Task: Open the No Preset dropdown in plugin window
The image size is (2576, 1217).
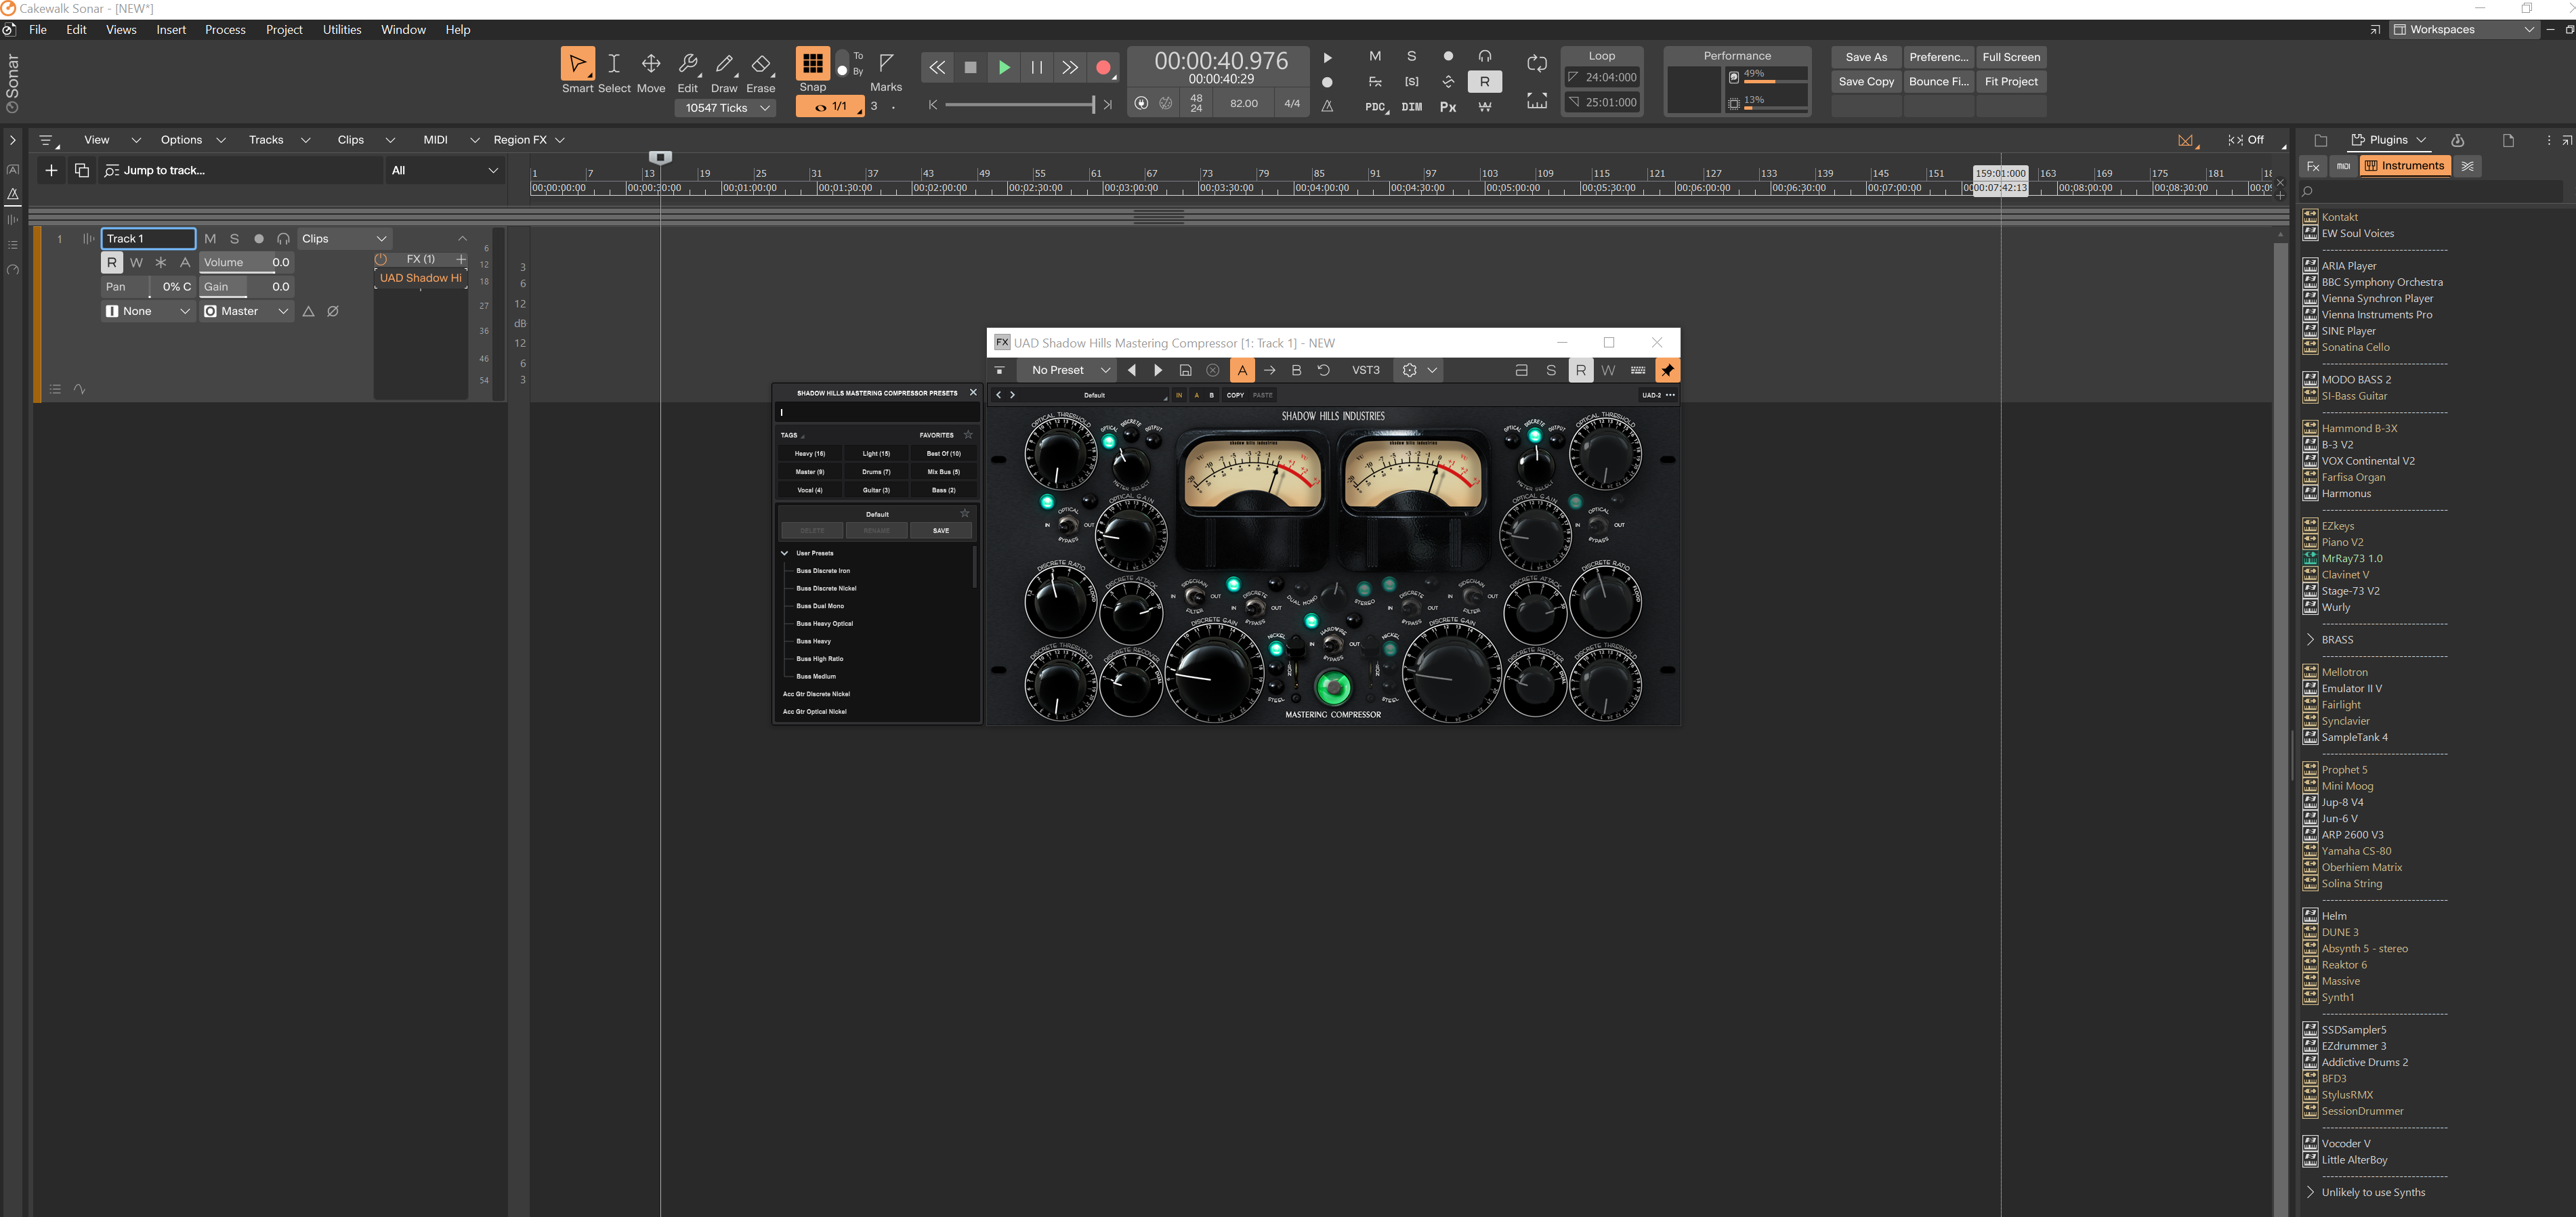Action: [x=1068, y=370]
